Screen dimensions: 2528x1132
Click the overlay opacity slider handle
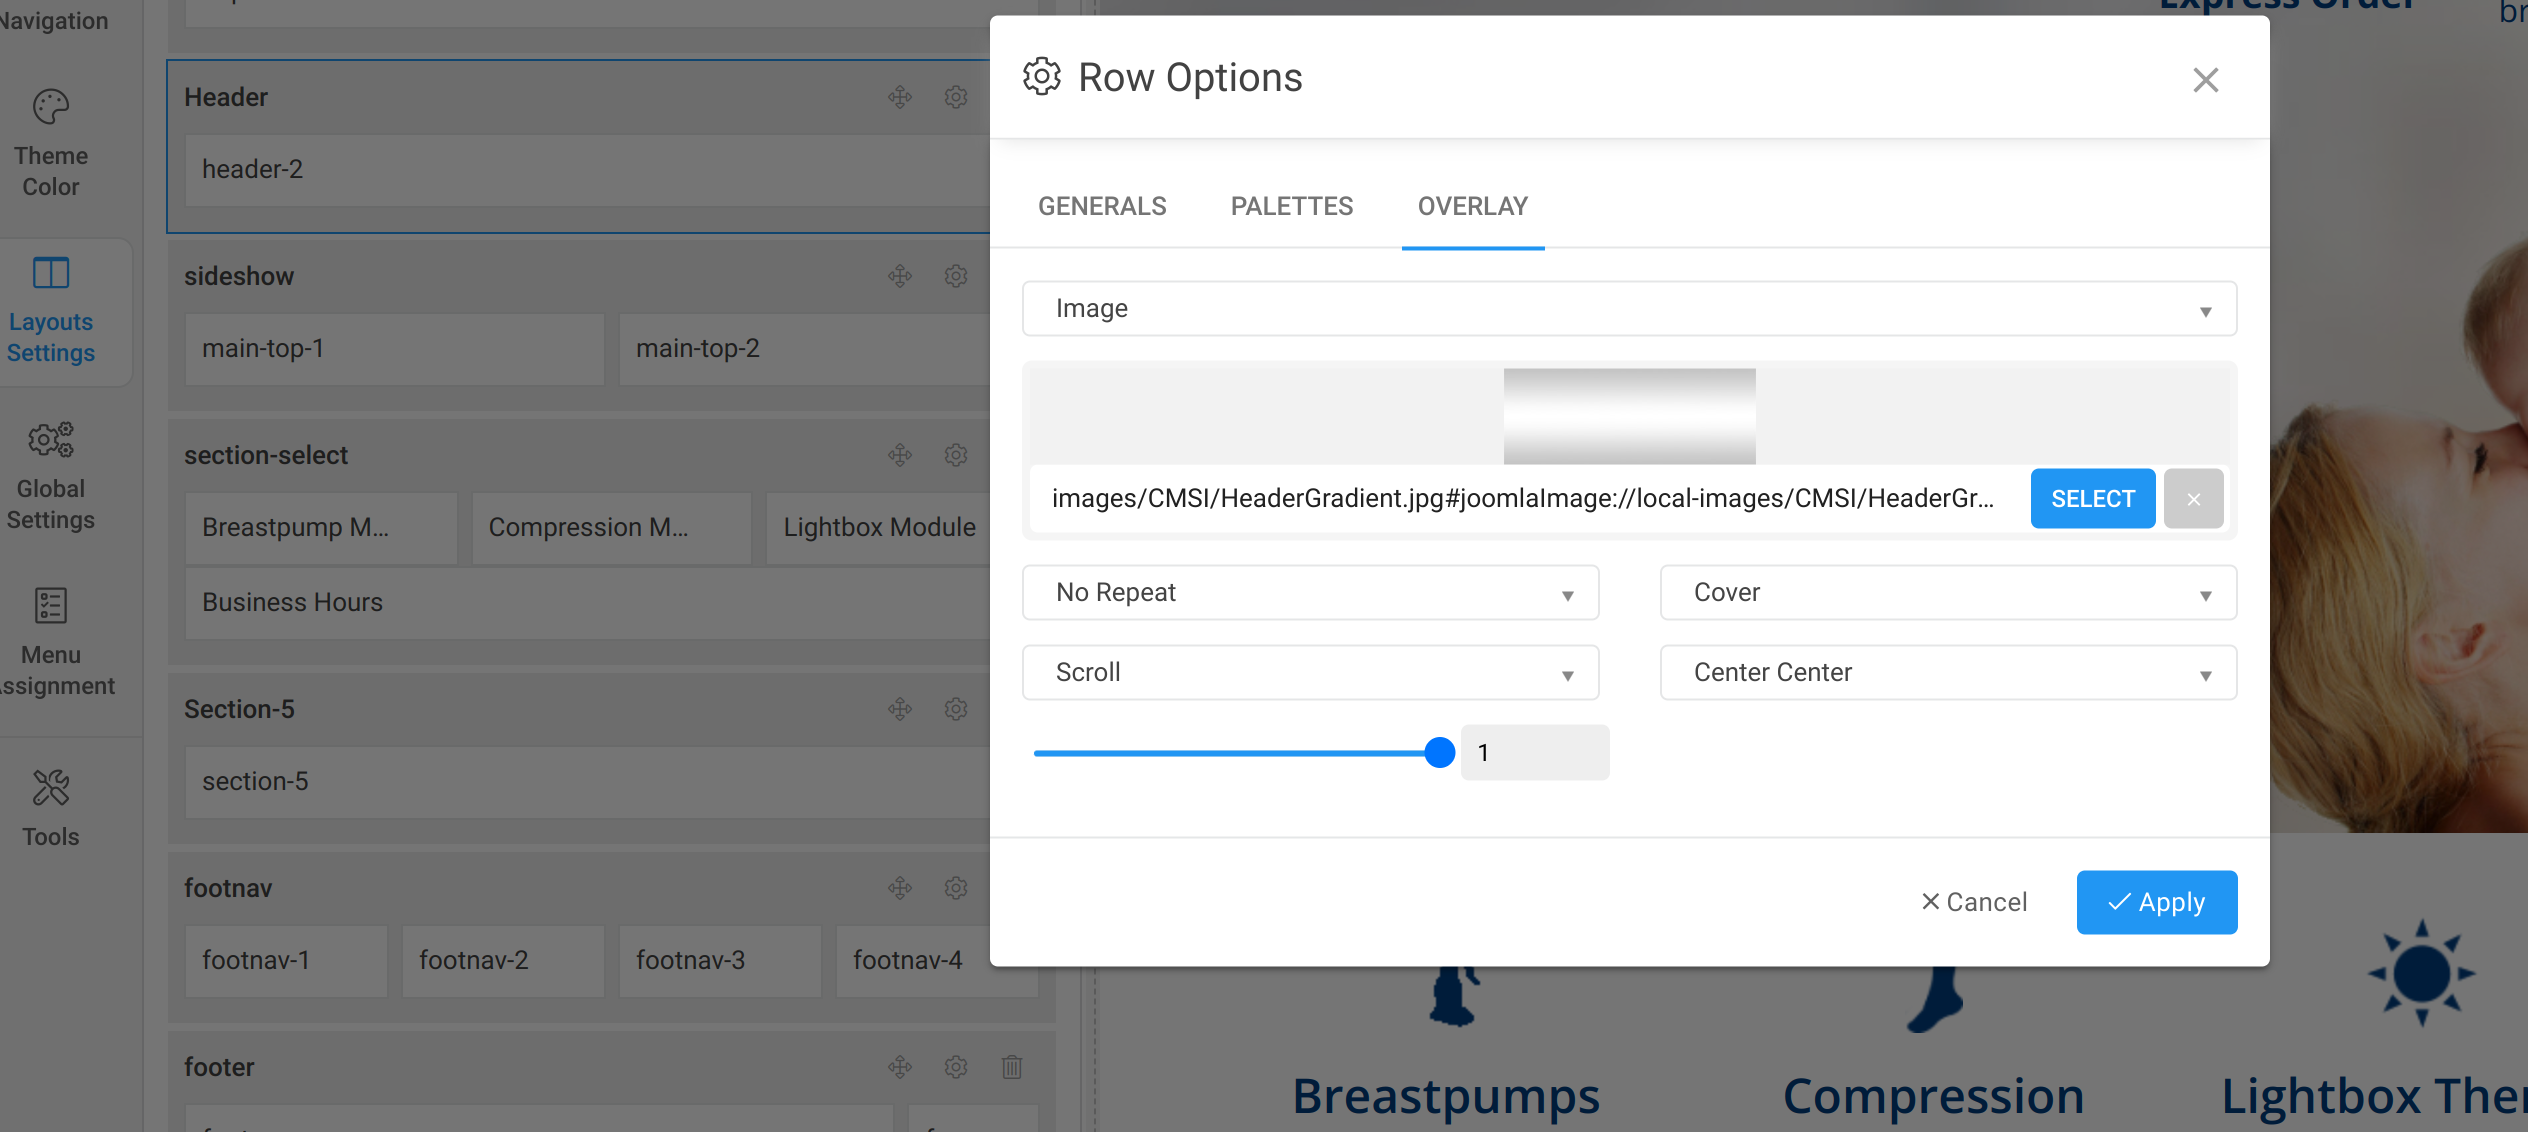pos(1439,753)
